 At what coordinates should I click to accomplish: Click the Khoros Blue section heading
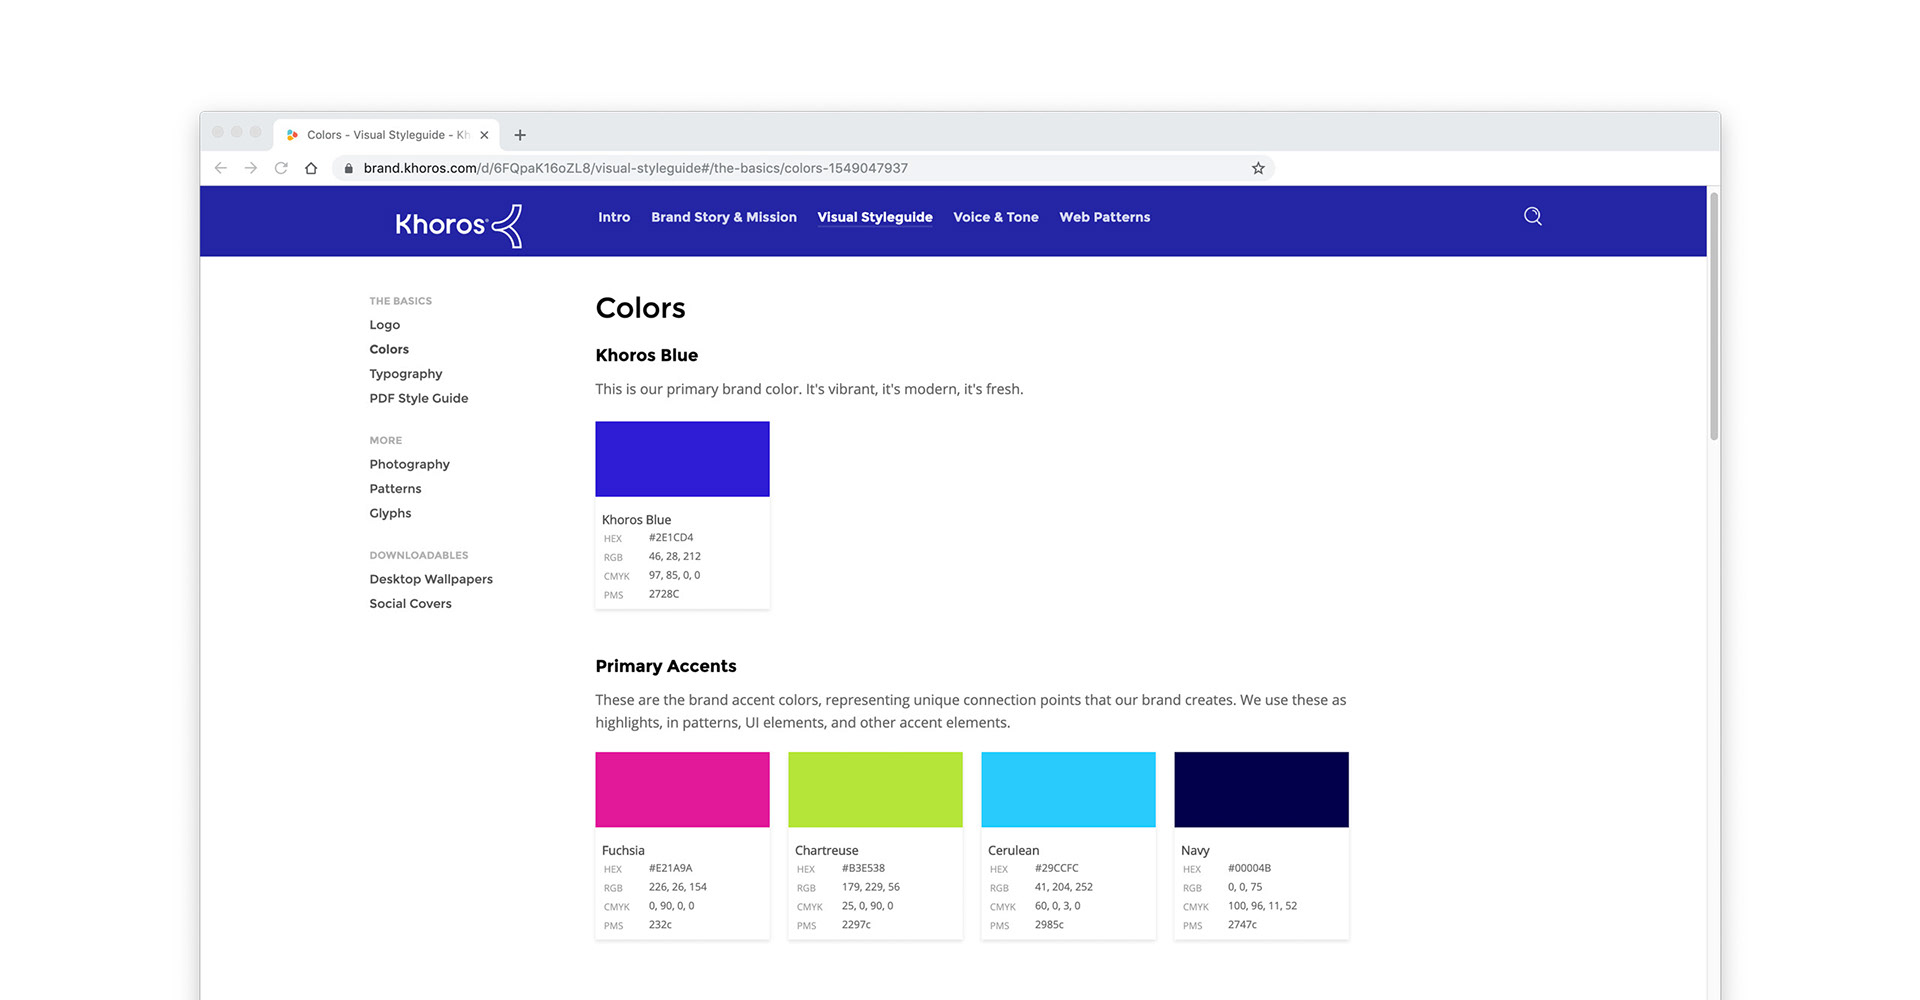(647, 355)
